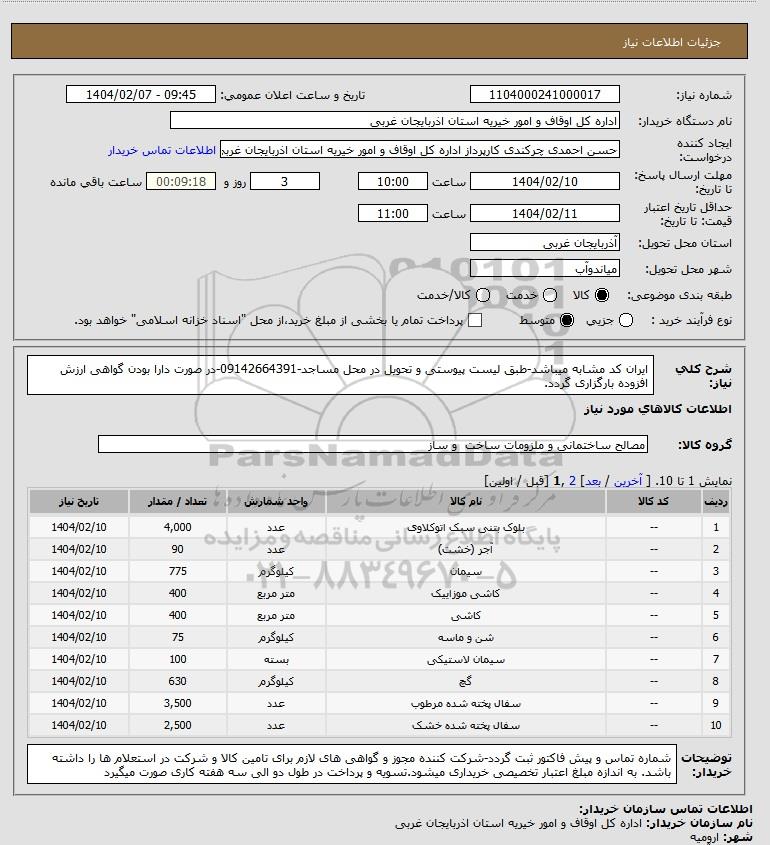
Task: Click the شرح کلی نیاز description box
Action: [x=340, y=375]
